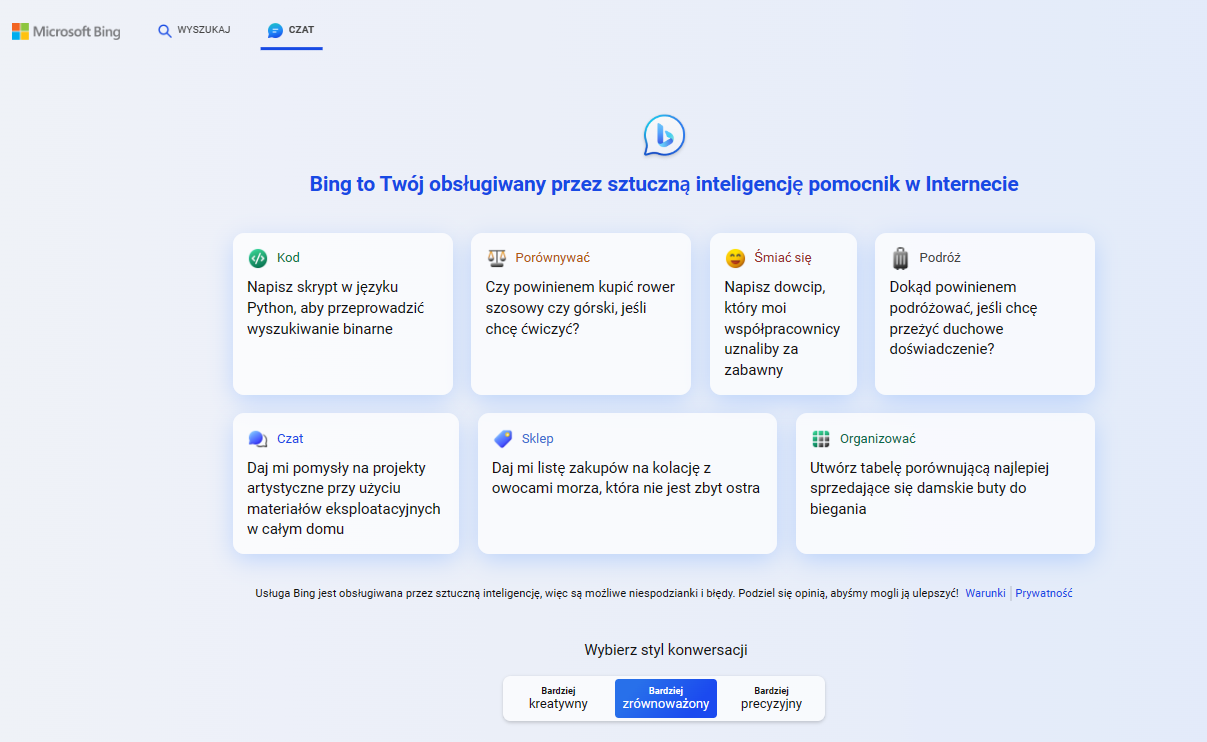The width and height of the screenshot is (1207, 742).
Task: Choose the Python binary search script prompt
Action: pyautogui.click(x=343, y=314)
